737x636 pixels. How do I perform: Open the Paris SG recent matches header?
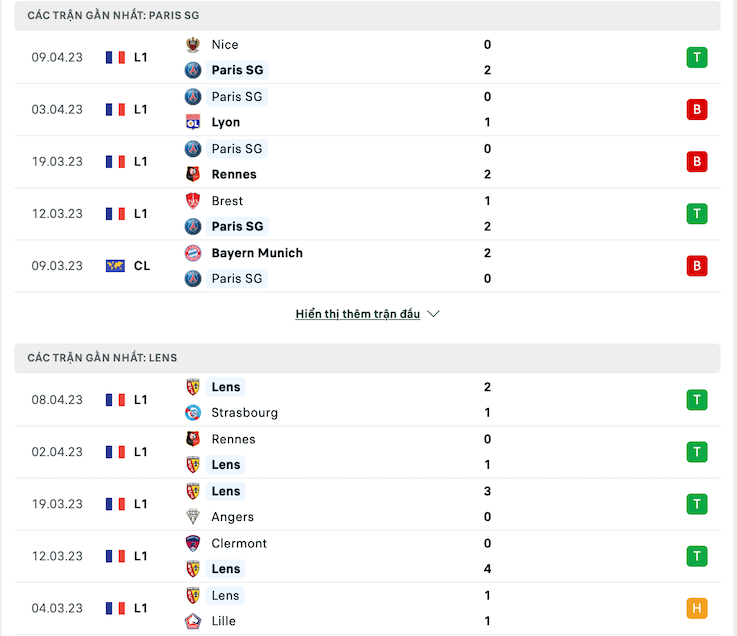[367, 16]
